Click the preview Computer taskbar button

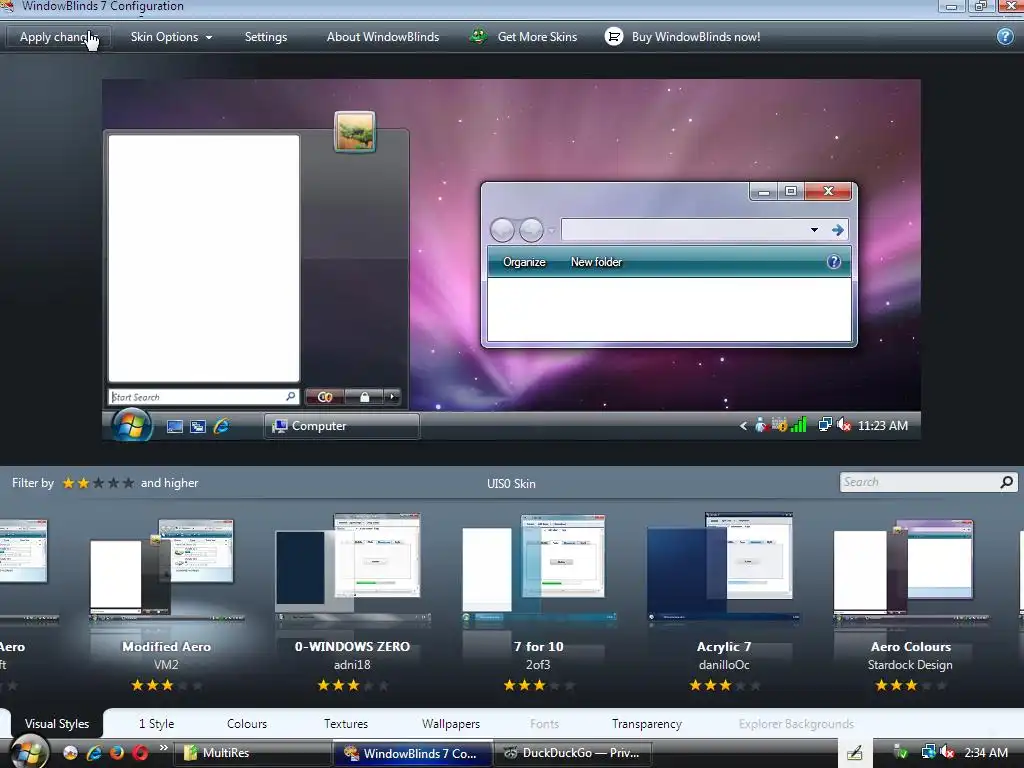(342, 426)
